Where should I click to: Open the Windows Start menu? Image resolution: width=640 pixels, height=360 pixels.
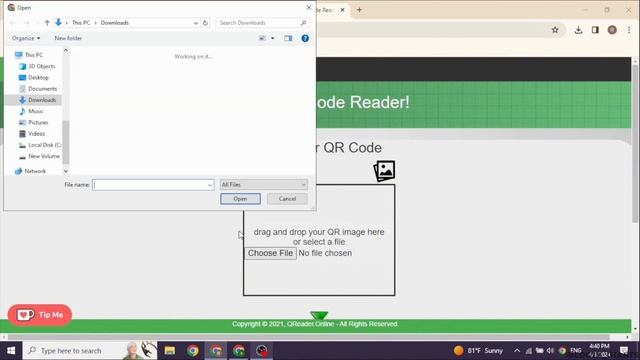[x=11, y=351]
